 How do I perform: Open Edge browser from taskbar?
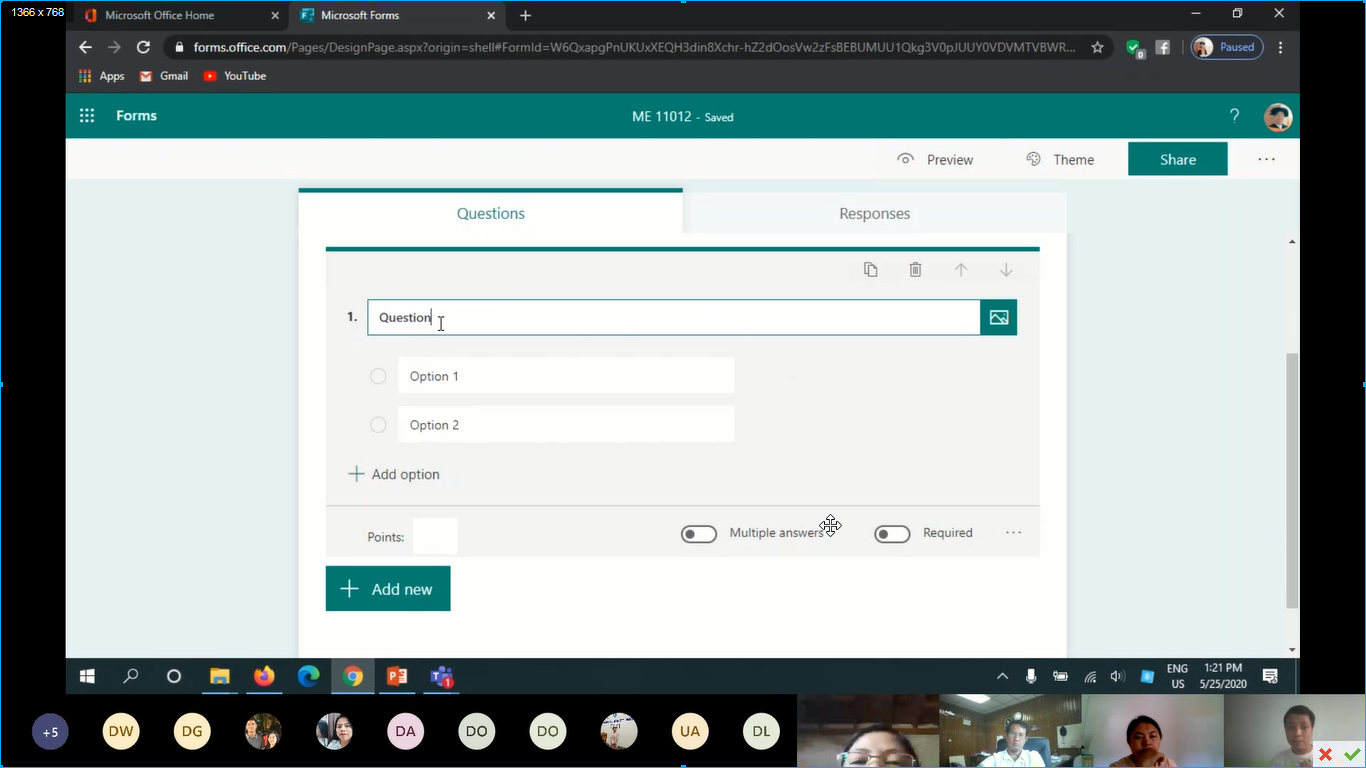coord(308,676)
